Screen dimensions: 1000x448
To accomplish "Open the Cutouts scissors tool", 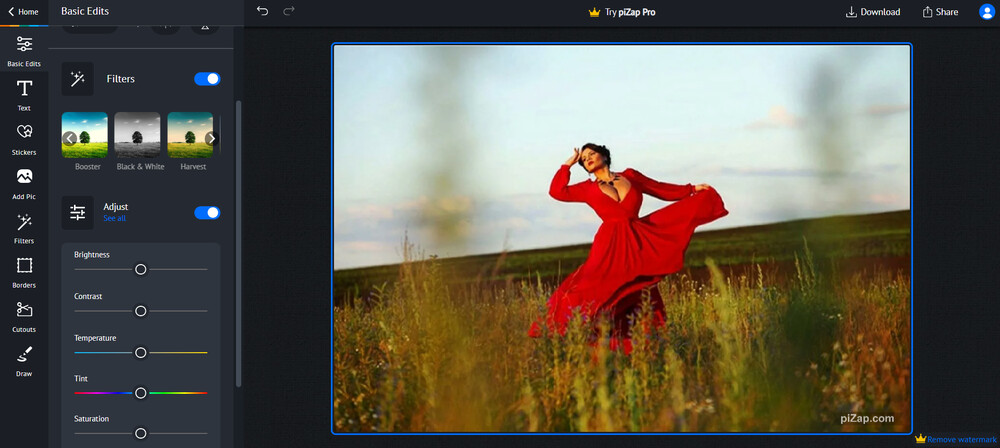I will 24,317.
